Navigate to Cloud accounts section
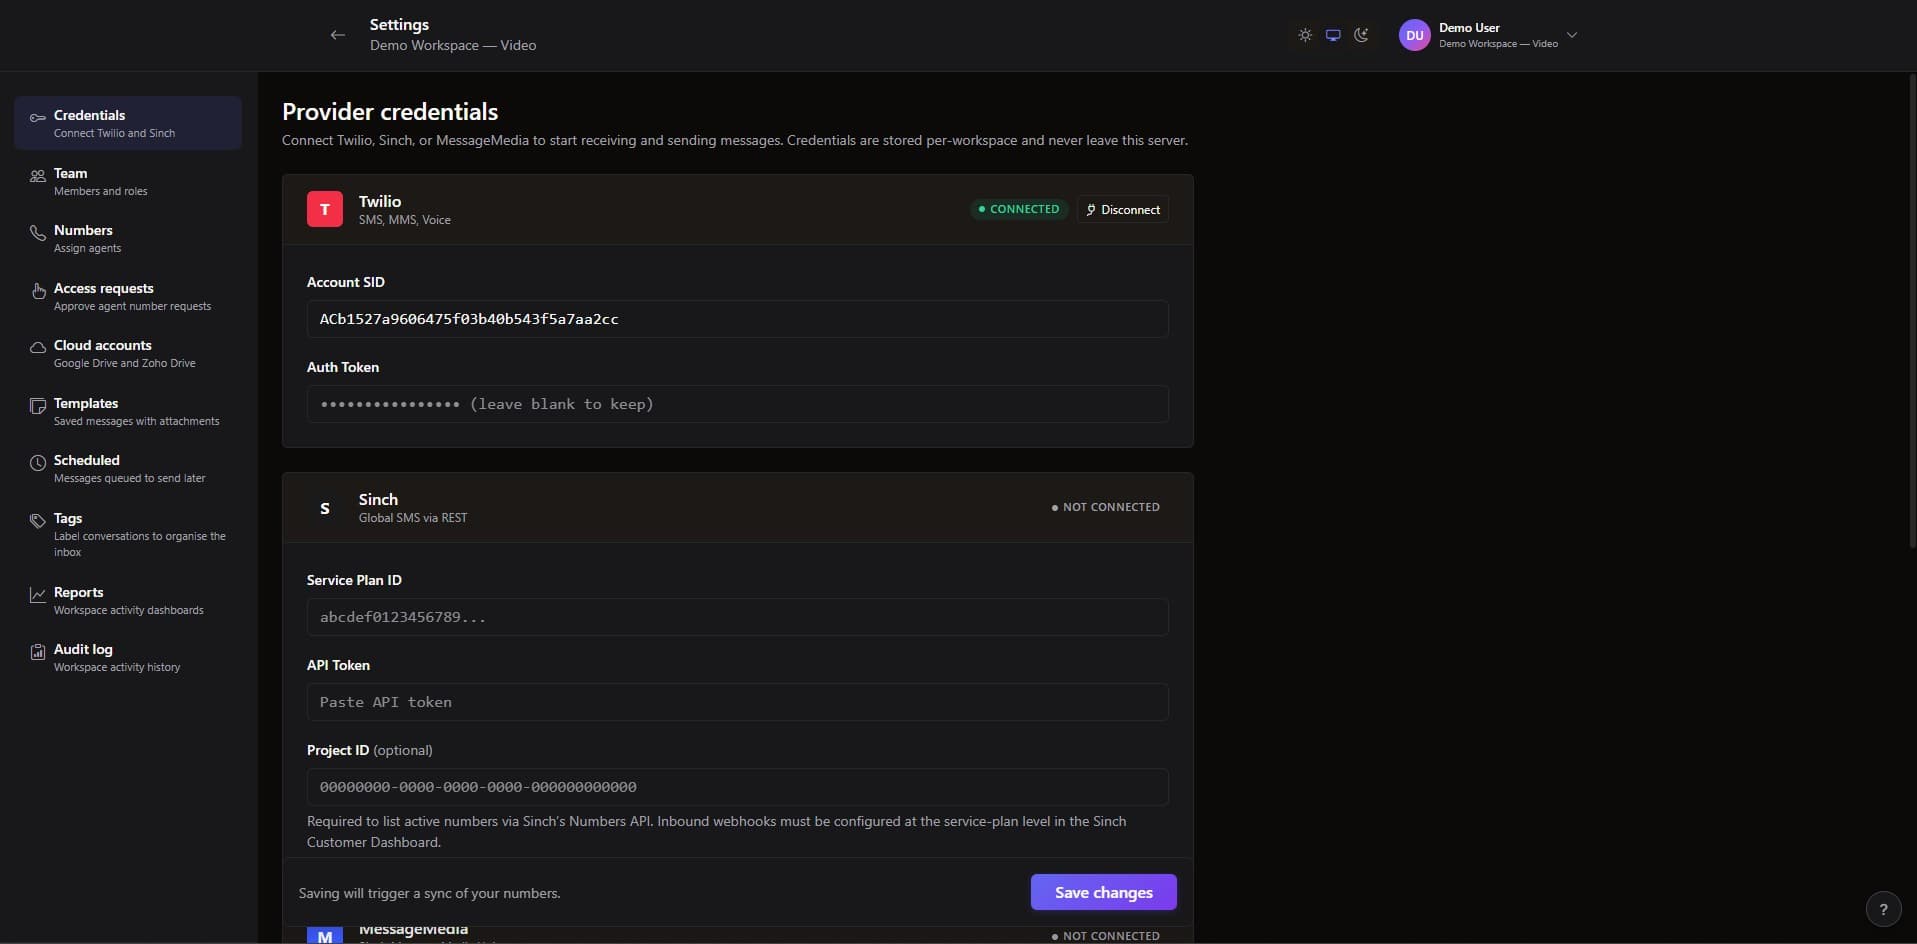 [128, 353]
